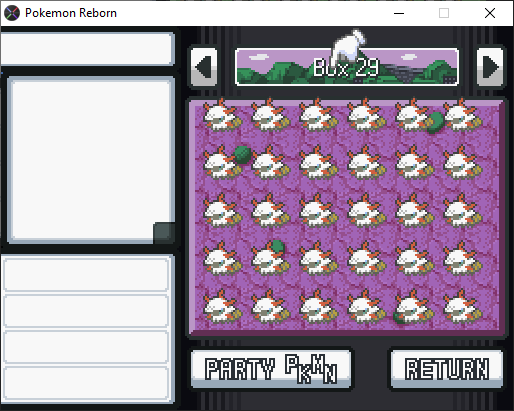Click the Return button

click(447, 369)
